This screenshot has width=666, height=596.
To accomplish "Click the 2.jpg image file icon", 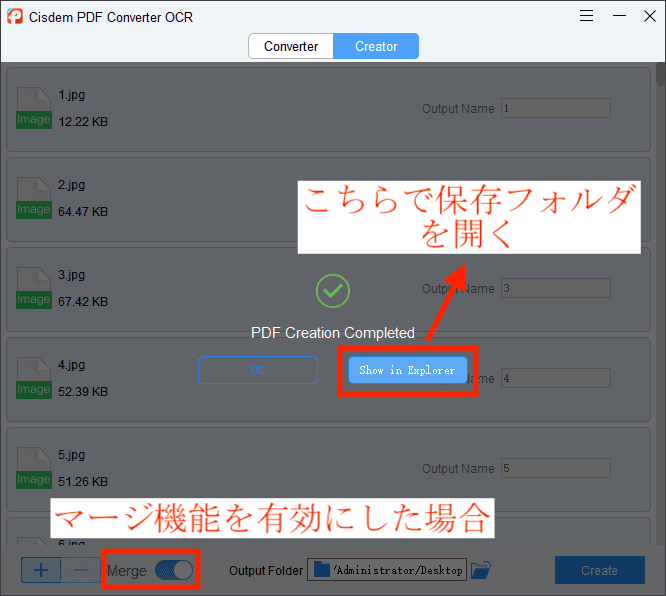I will (34, 198).
